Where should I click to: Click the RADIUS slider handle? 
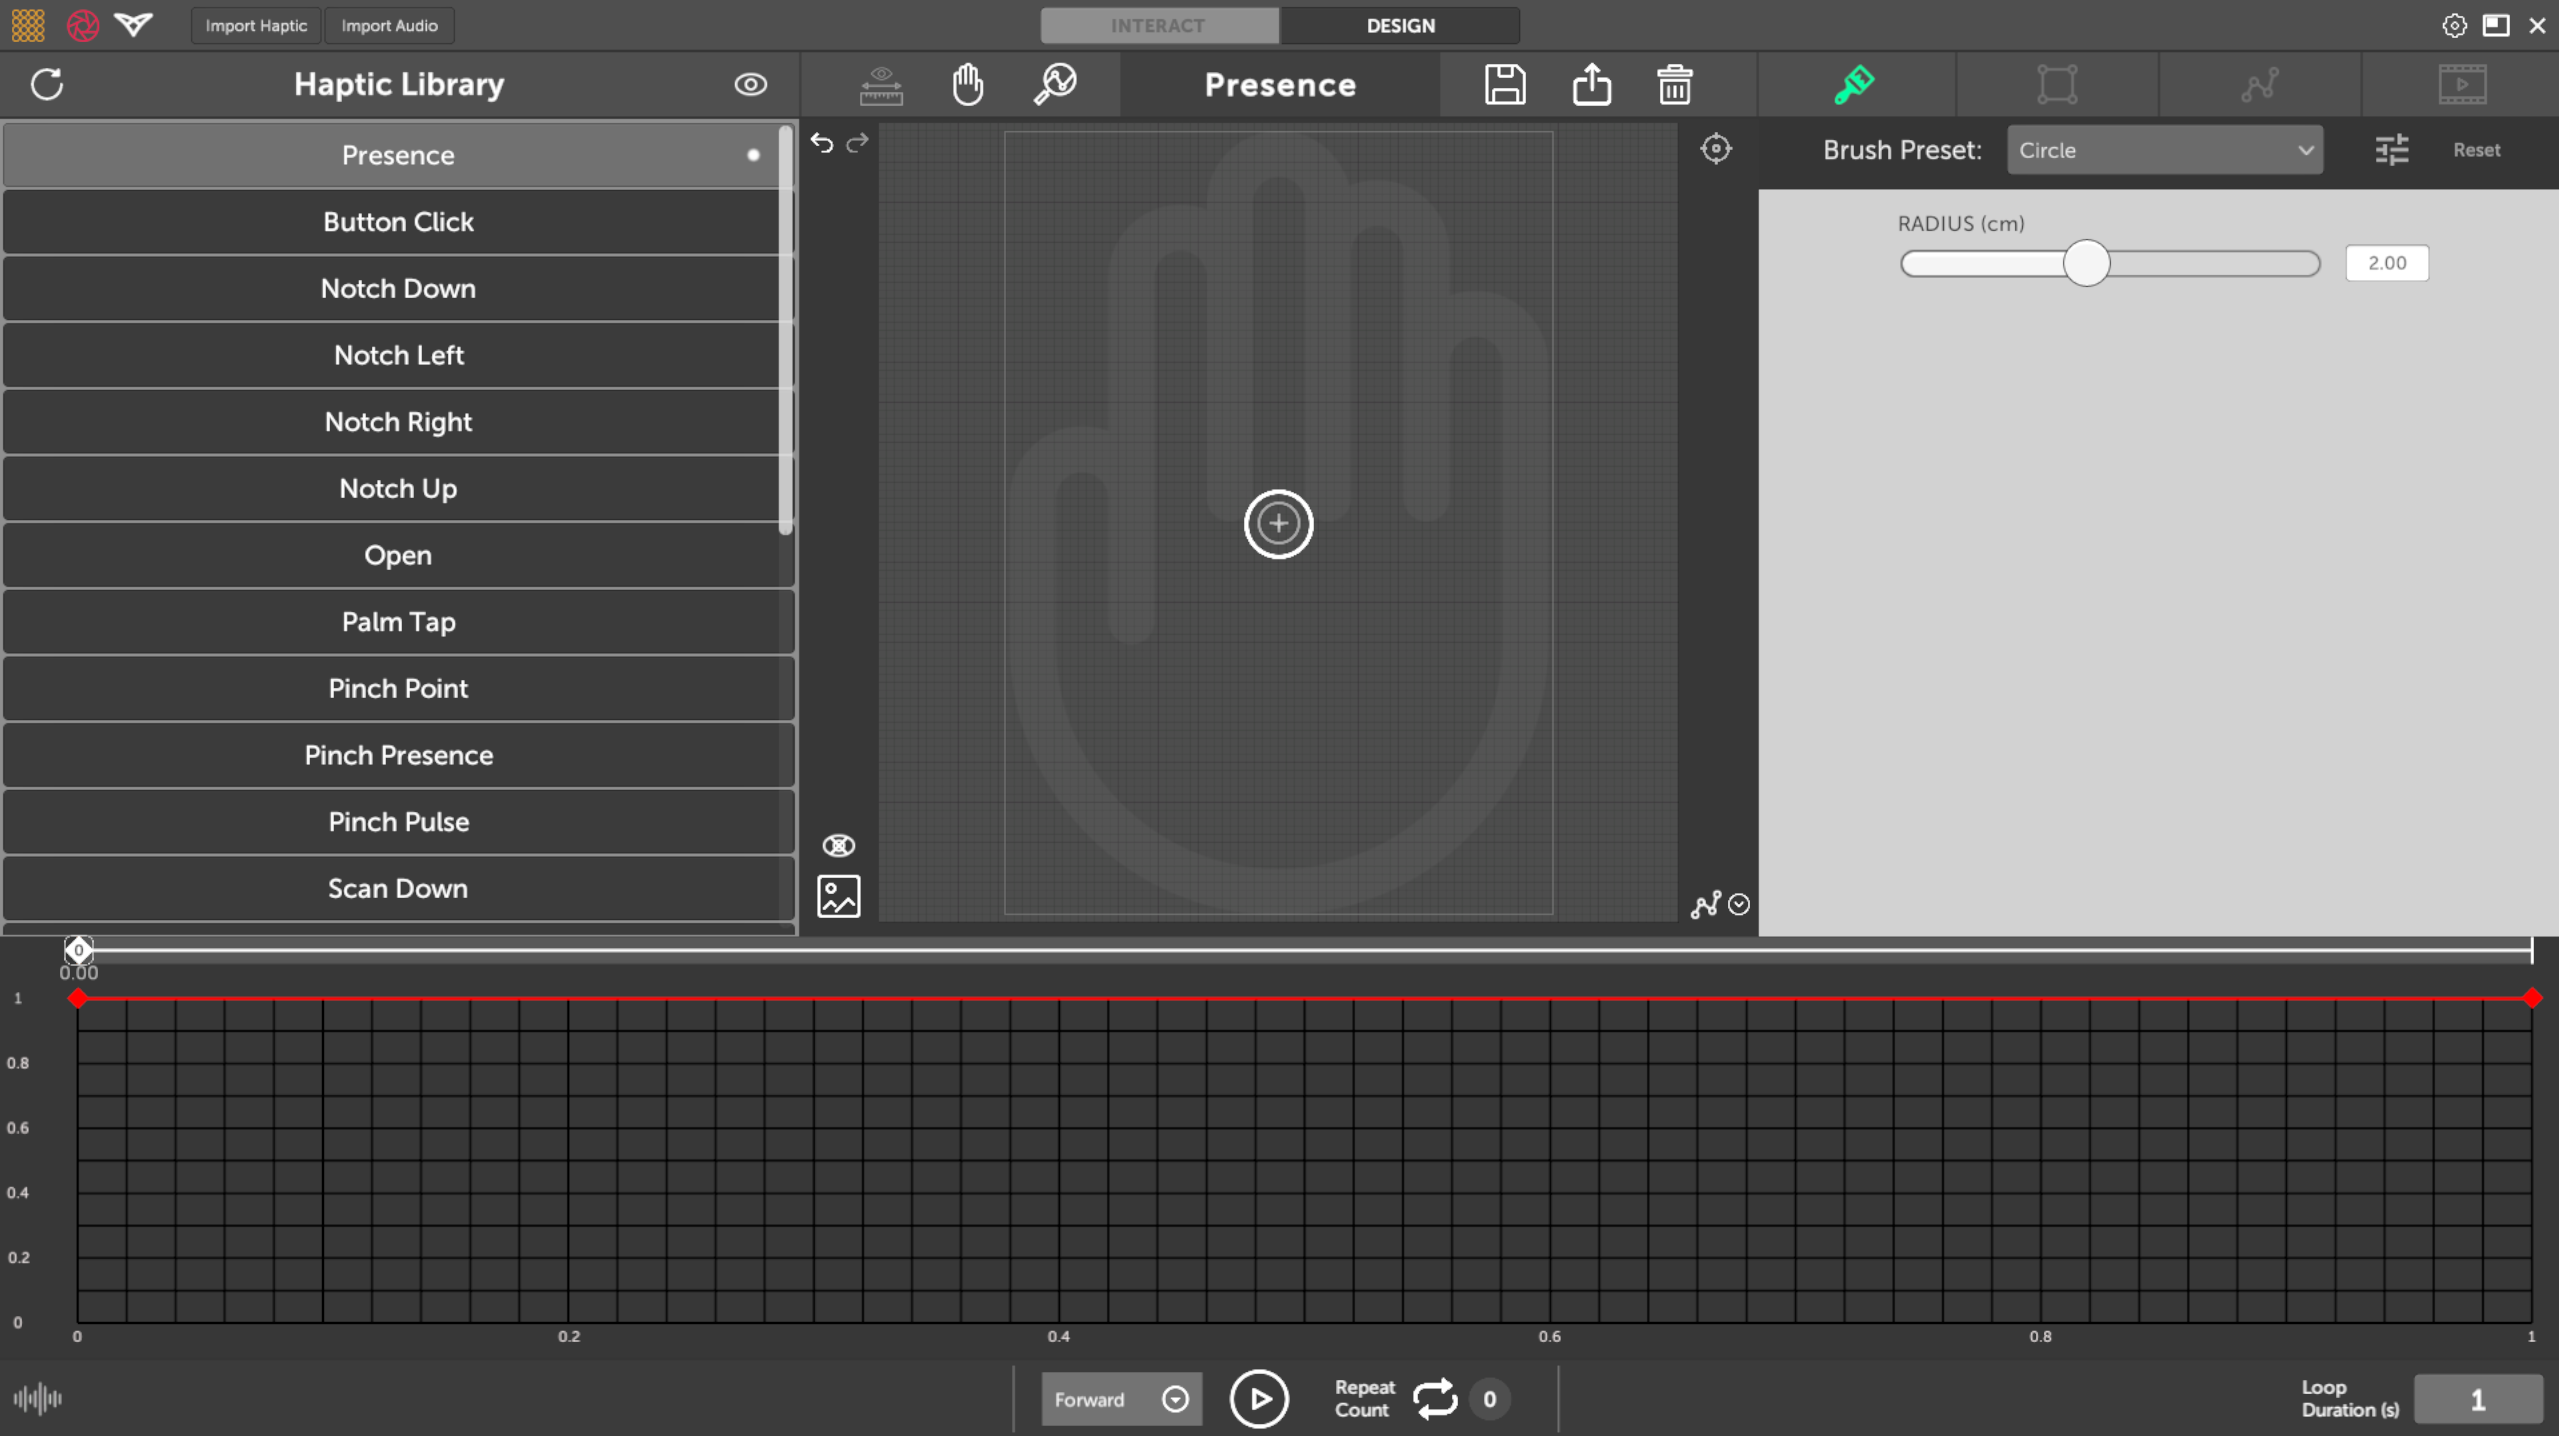[x=2086, y=263]
